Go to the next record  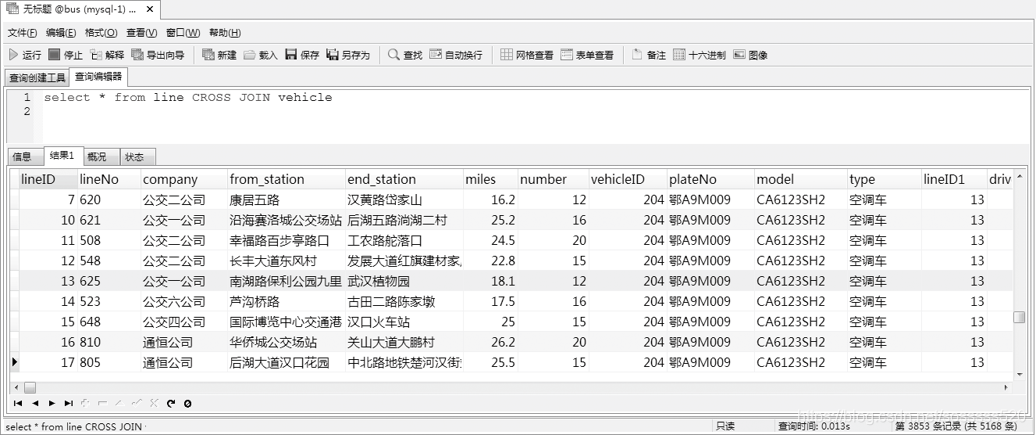click(x=52, y=403)
